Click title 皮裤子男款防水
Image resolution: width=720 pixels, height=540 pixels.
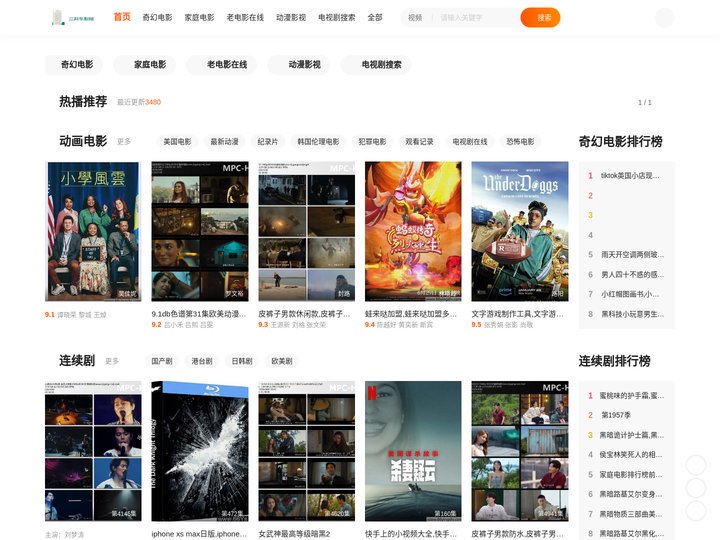pos(518,534)
